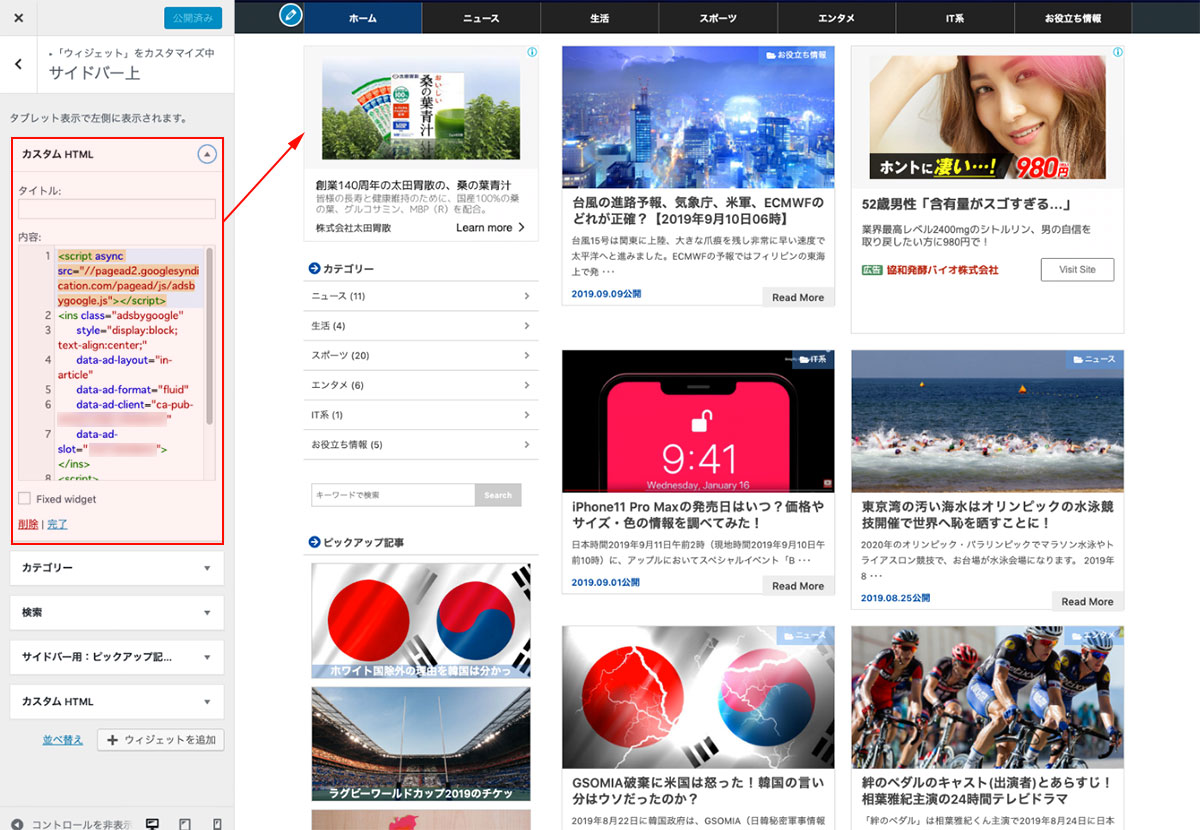The width and height of the screenshot is (1200, 830).
Task: Click the 完了 link to finish editing
Action: [57, 524]
